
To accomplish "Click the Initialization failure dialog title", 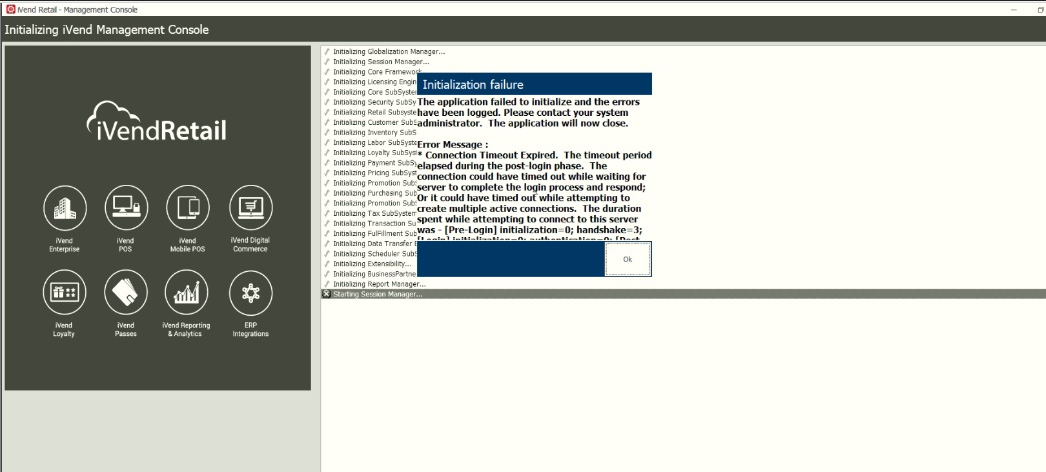I will click(472, 85).
